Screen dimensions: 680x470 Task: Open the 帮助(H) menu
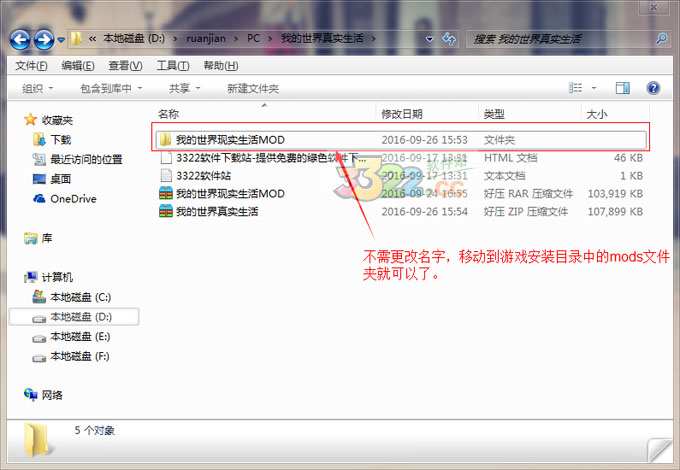coord(221,65)
